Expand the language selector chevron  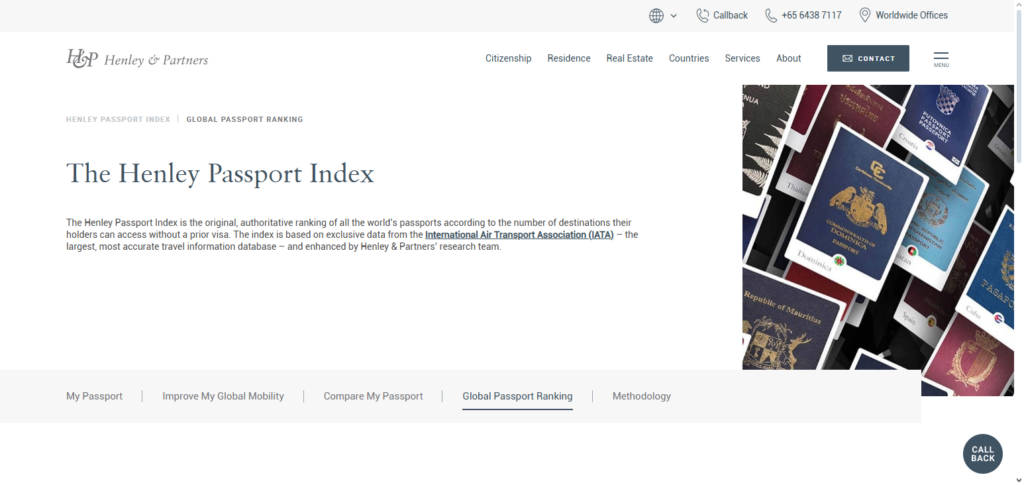point(674,16)
